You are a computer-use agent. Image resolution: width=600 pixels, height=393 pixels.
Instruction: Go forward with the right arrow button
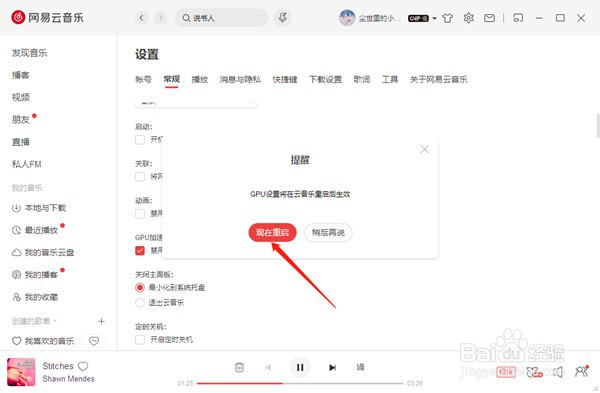point(161,18)
